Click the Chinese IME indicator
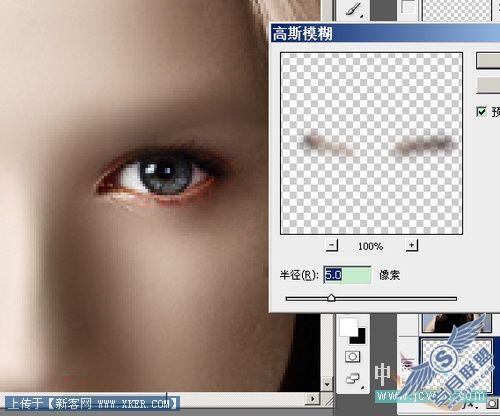 tap(382, 375)
